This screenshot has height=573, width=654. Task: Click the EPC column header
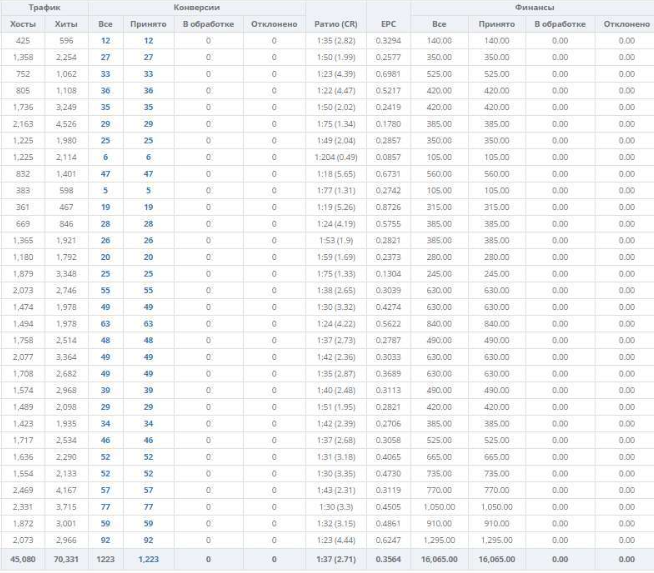pyautogui.click(x=388, y=24)
